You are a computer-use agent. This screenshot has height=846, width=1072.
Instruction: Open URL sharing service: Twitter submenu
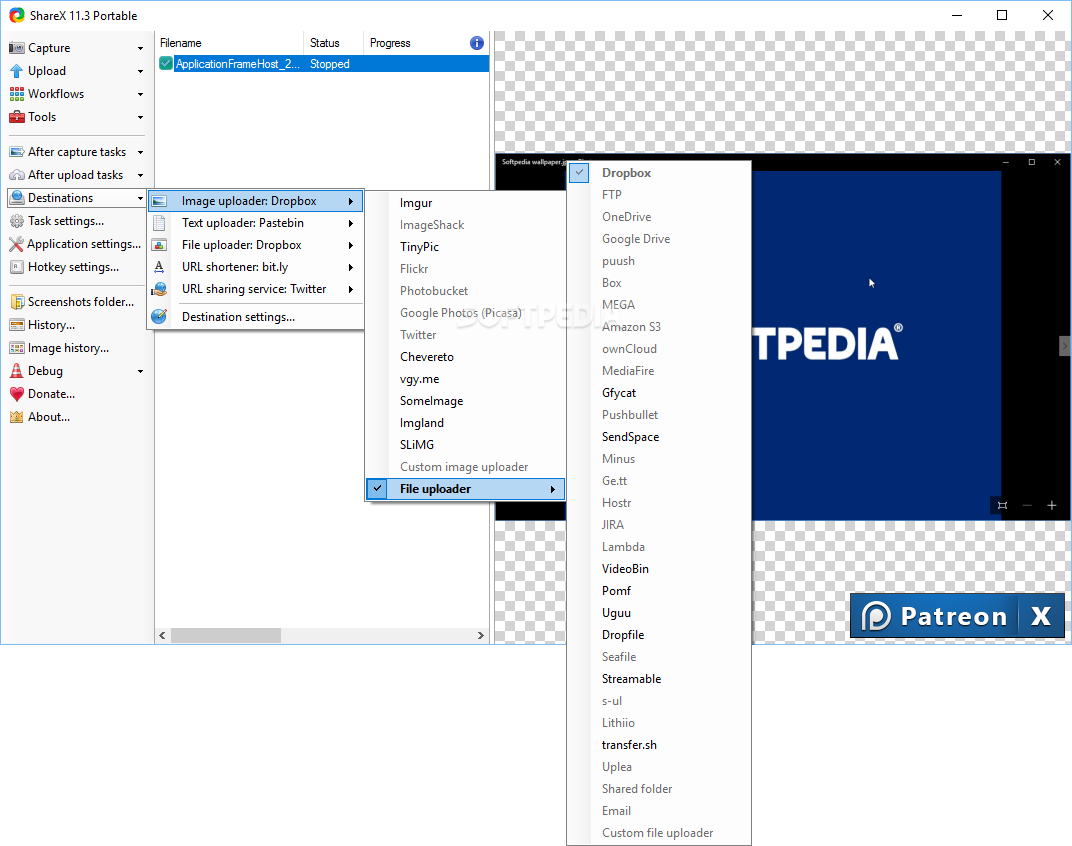coord(256,289)
